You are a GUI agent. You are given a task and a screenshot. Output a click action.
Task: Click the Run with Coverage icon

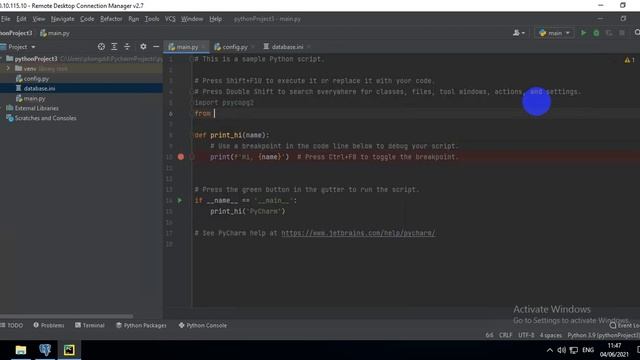tap(609, 33)
